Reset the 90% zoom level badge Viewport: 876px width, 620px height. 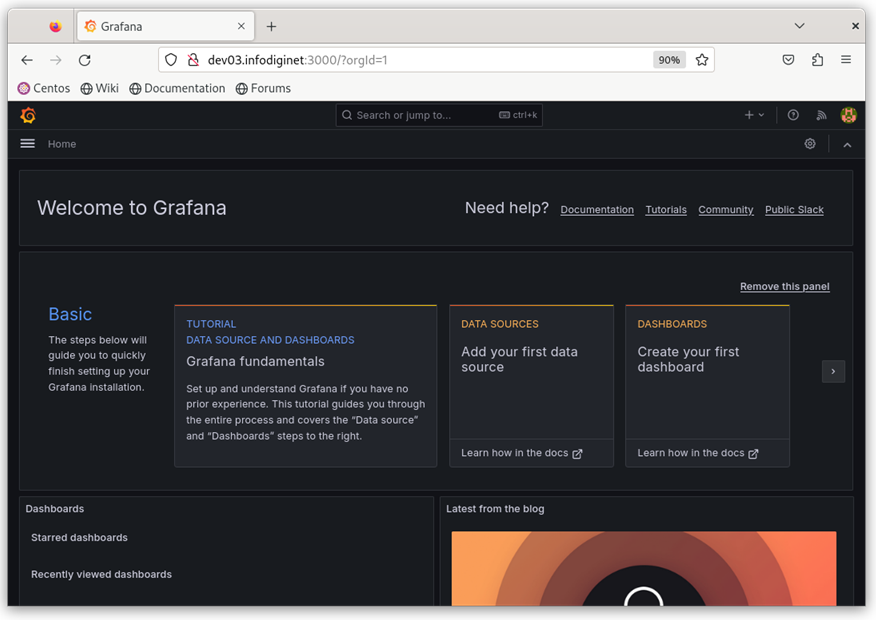pos(669,60)
